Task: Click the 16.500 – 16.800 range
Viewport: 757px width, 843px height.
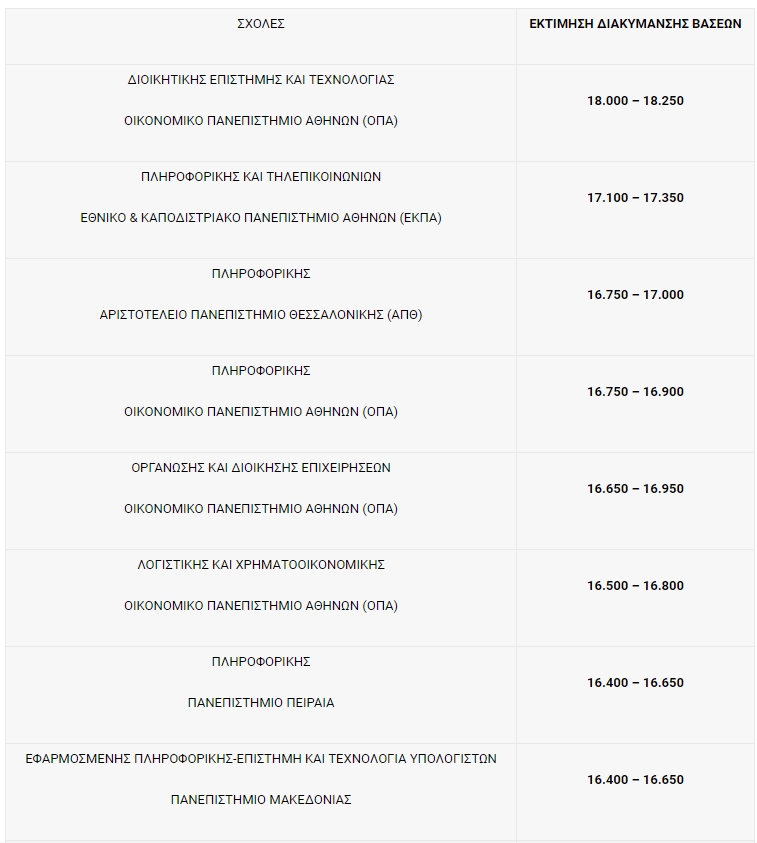Action: pos(635,586)
